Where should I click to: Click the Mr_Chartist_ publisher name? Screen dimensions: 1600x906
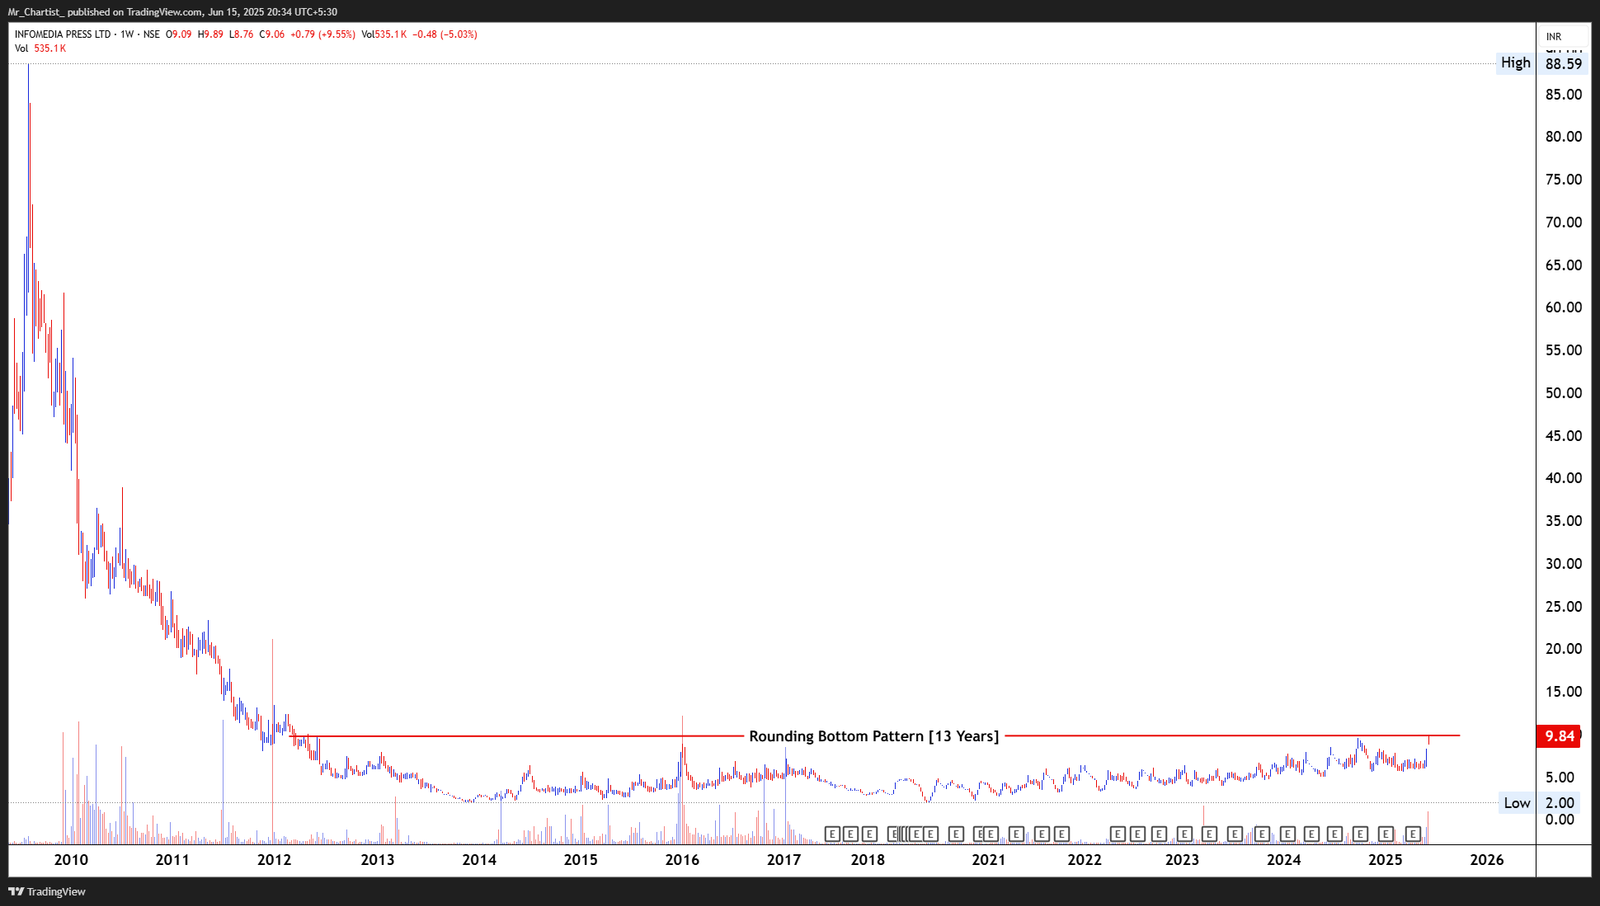click(x=35, y=12)
